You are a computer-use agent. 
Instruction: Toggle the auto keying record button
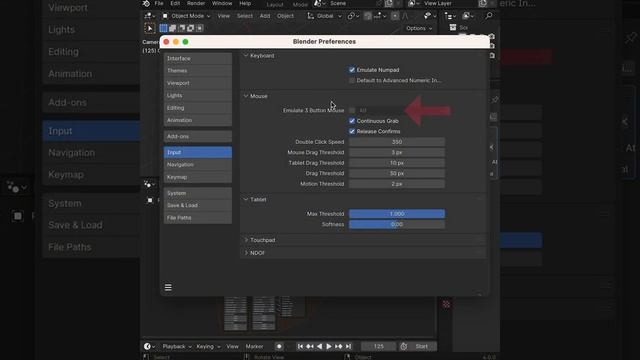pos(279,347)
